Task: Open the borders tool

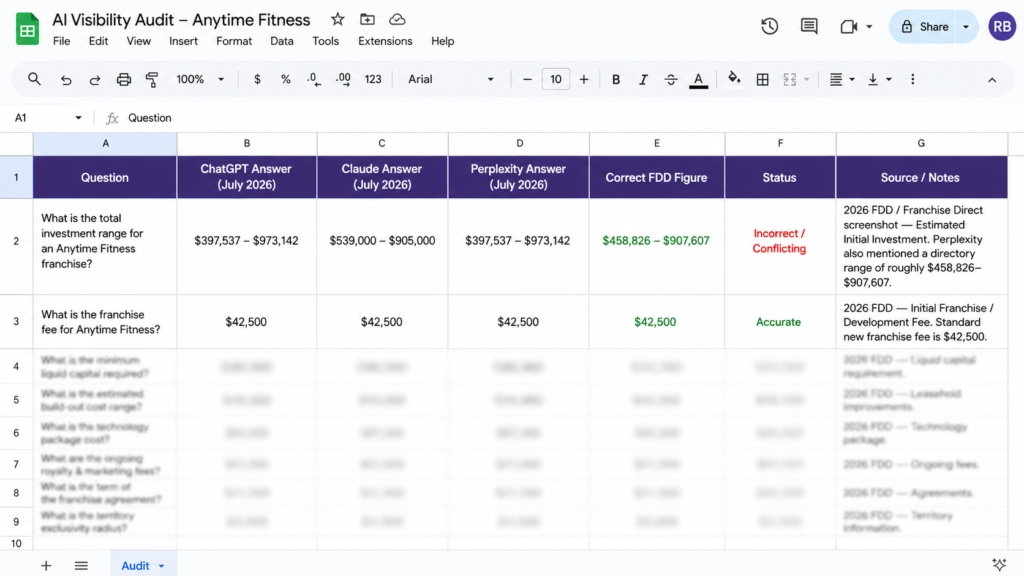Action: coord(762,80)
